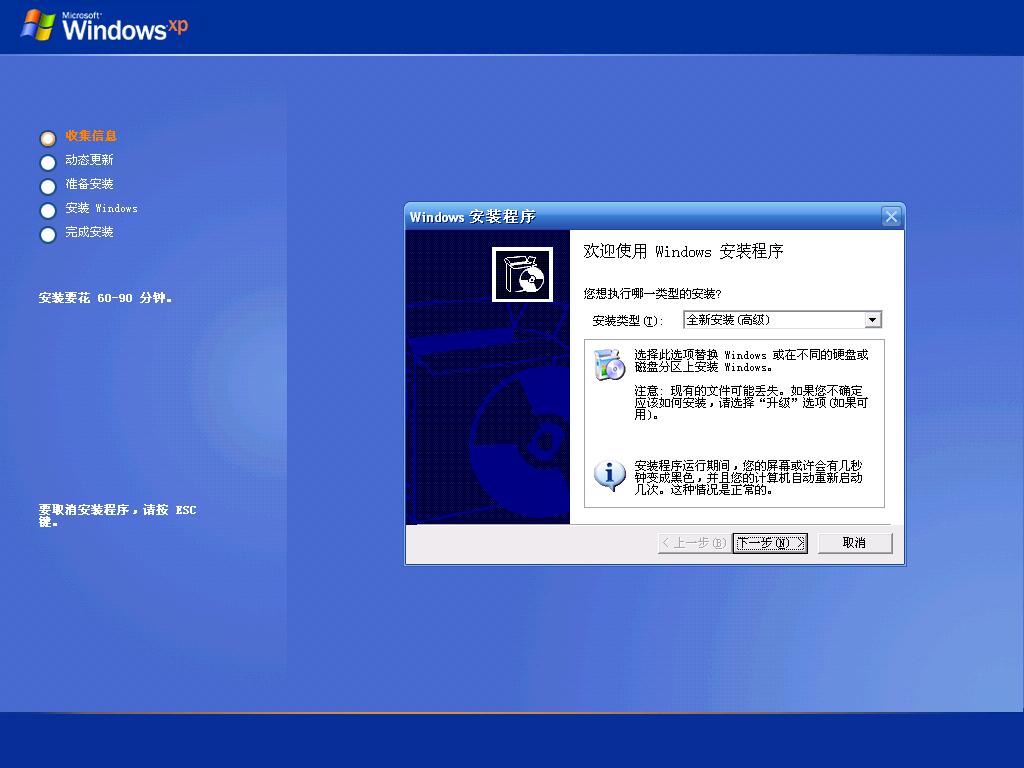
Task: Click the Windows 安装程序 title bar text
Action: [473, 217]
